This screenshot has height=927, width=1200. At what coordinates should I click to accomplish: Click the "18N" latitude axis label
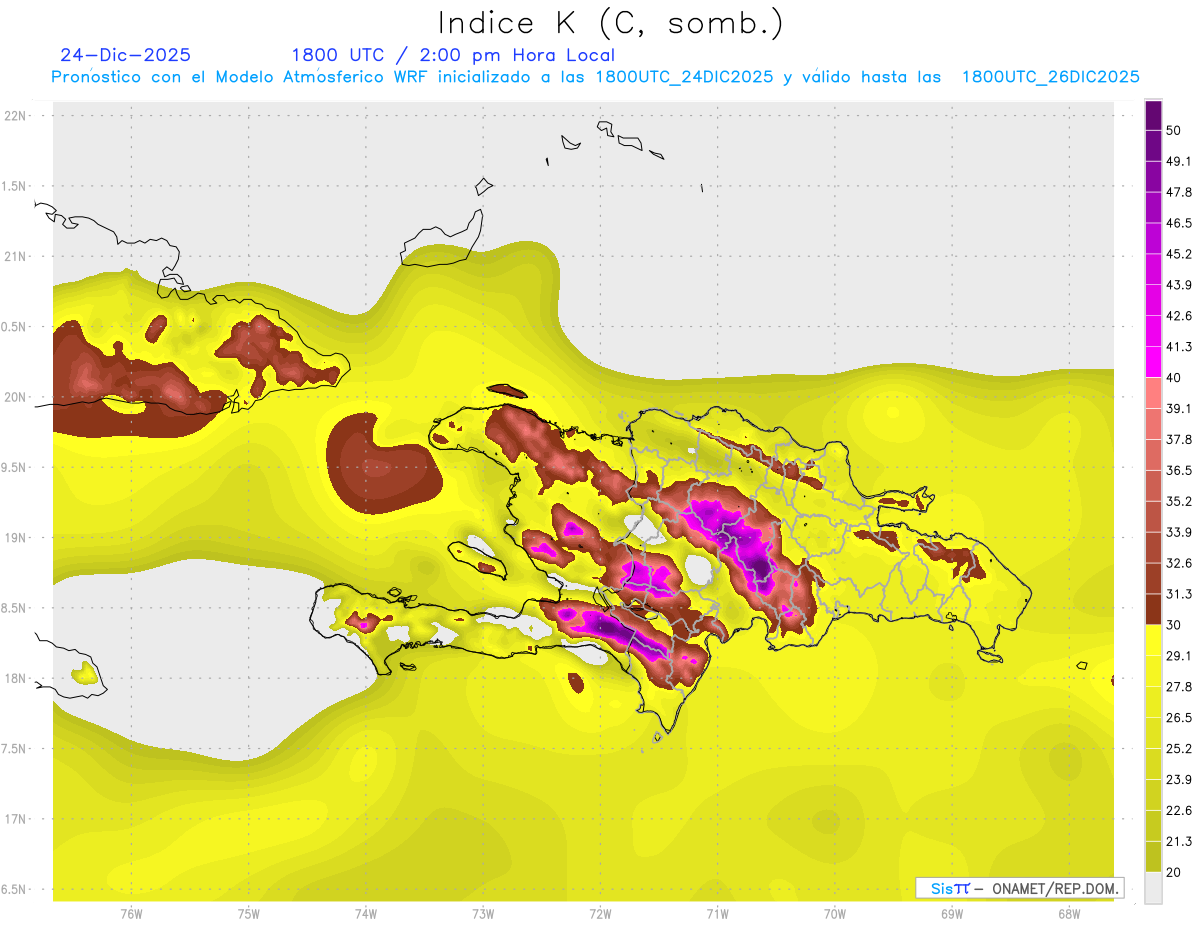[16, 679]
